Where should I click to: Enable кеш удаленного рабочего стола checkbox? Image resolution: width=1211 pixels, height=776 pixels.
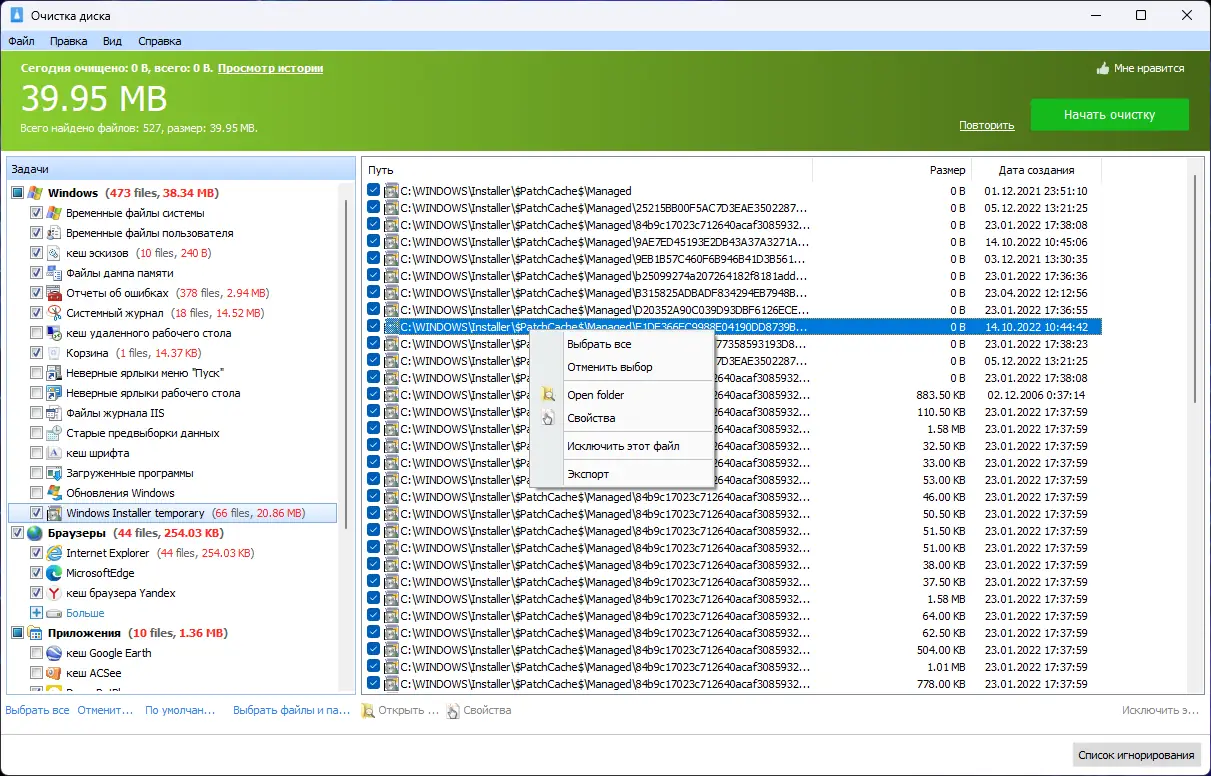(x=37, y=333)
